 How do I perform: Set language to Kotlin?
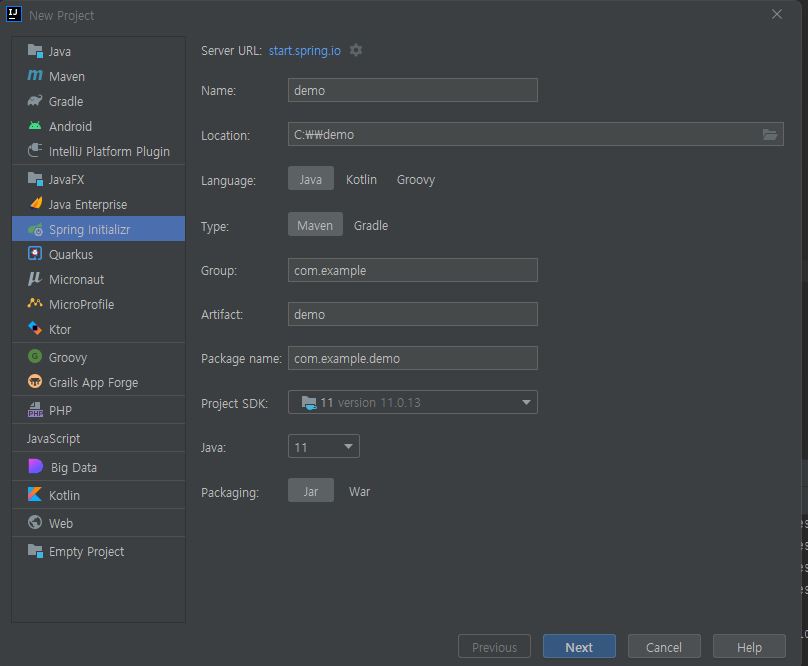point(361,179)
